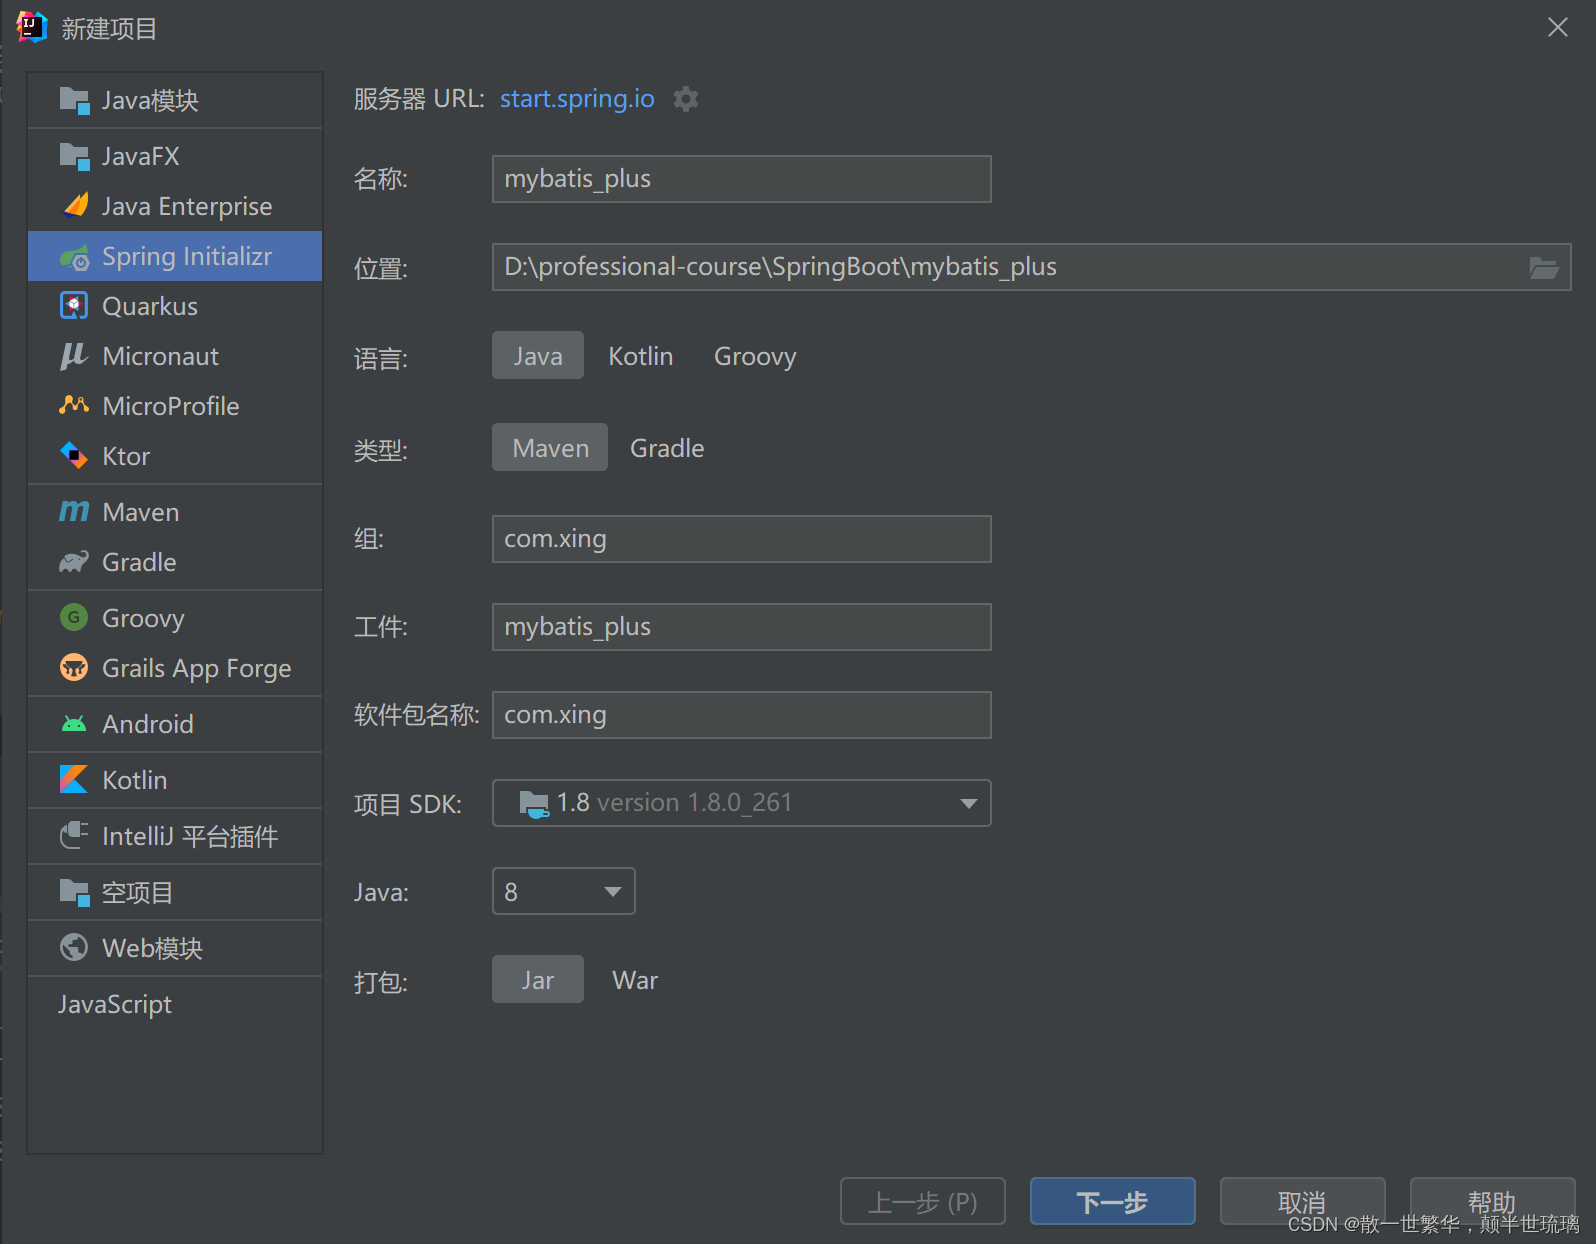Click the Web模块 globe icon

[x=74, y=948]
